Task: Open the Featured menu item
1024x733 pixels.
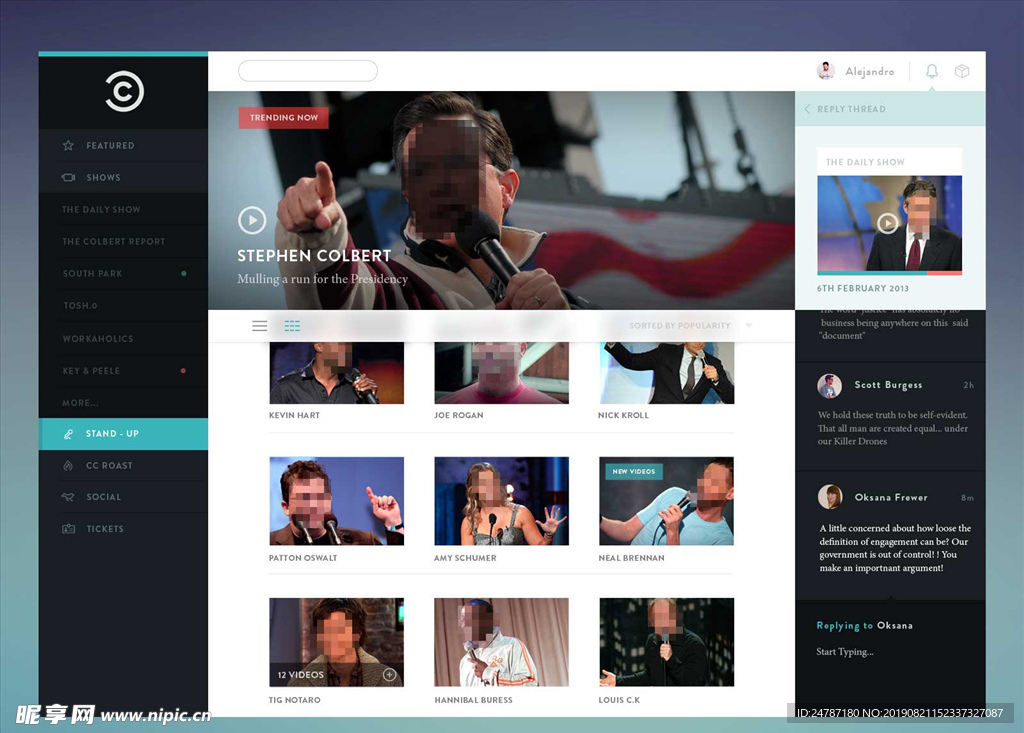Action: 123,145
